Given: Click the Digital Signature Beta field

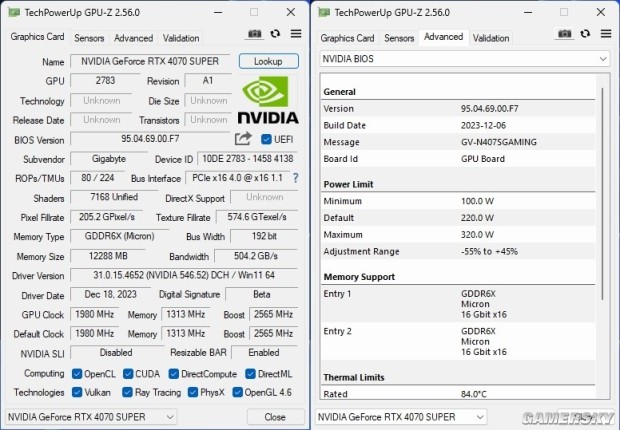Looking at the screenshot, I should point(261,294).
